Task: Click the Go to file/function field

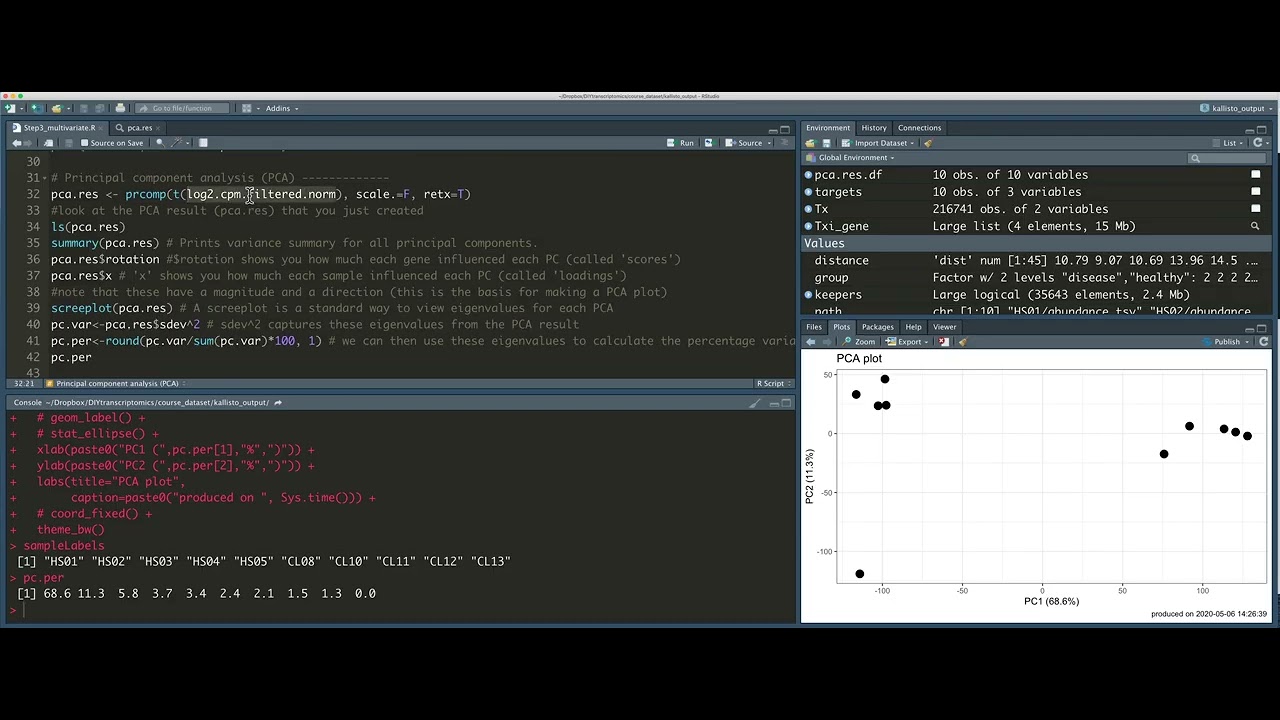Action: (x=182, y=108)
